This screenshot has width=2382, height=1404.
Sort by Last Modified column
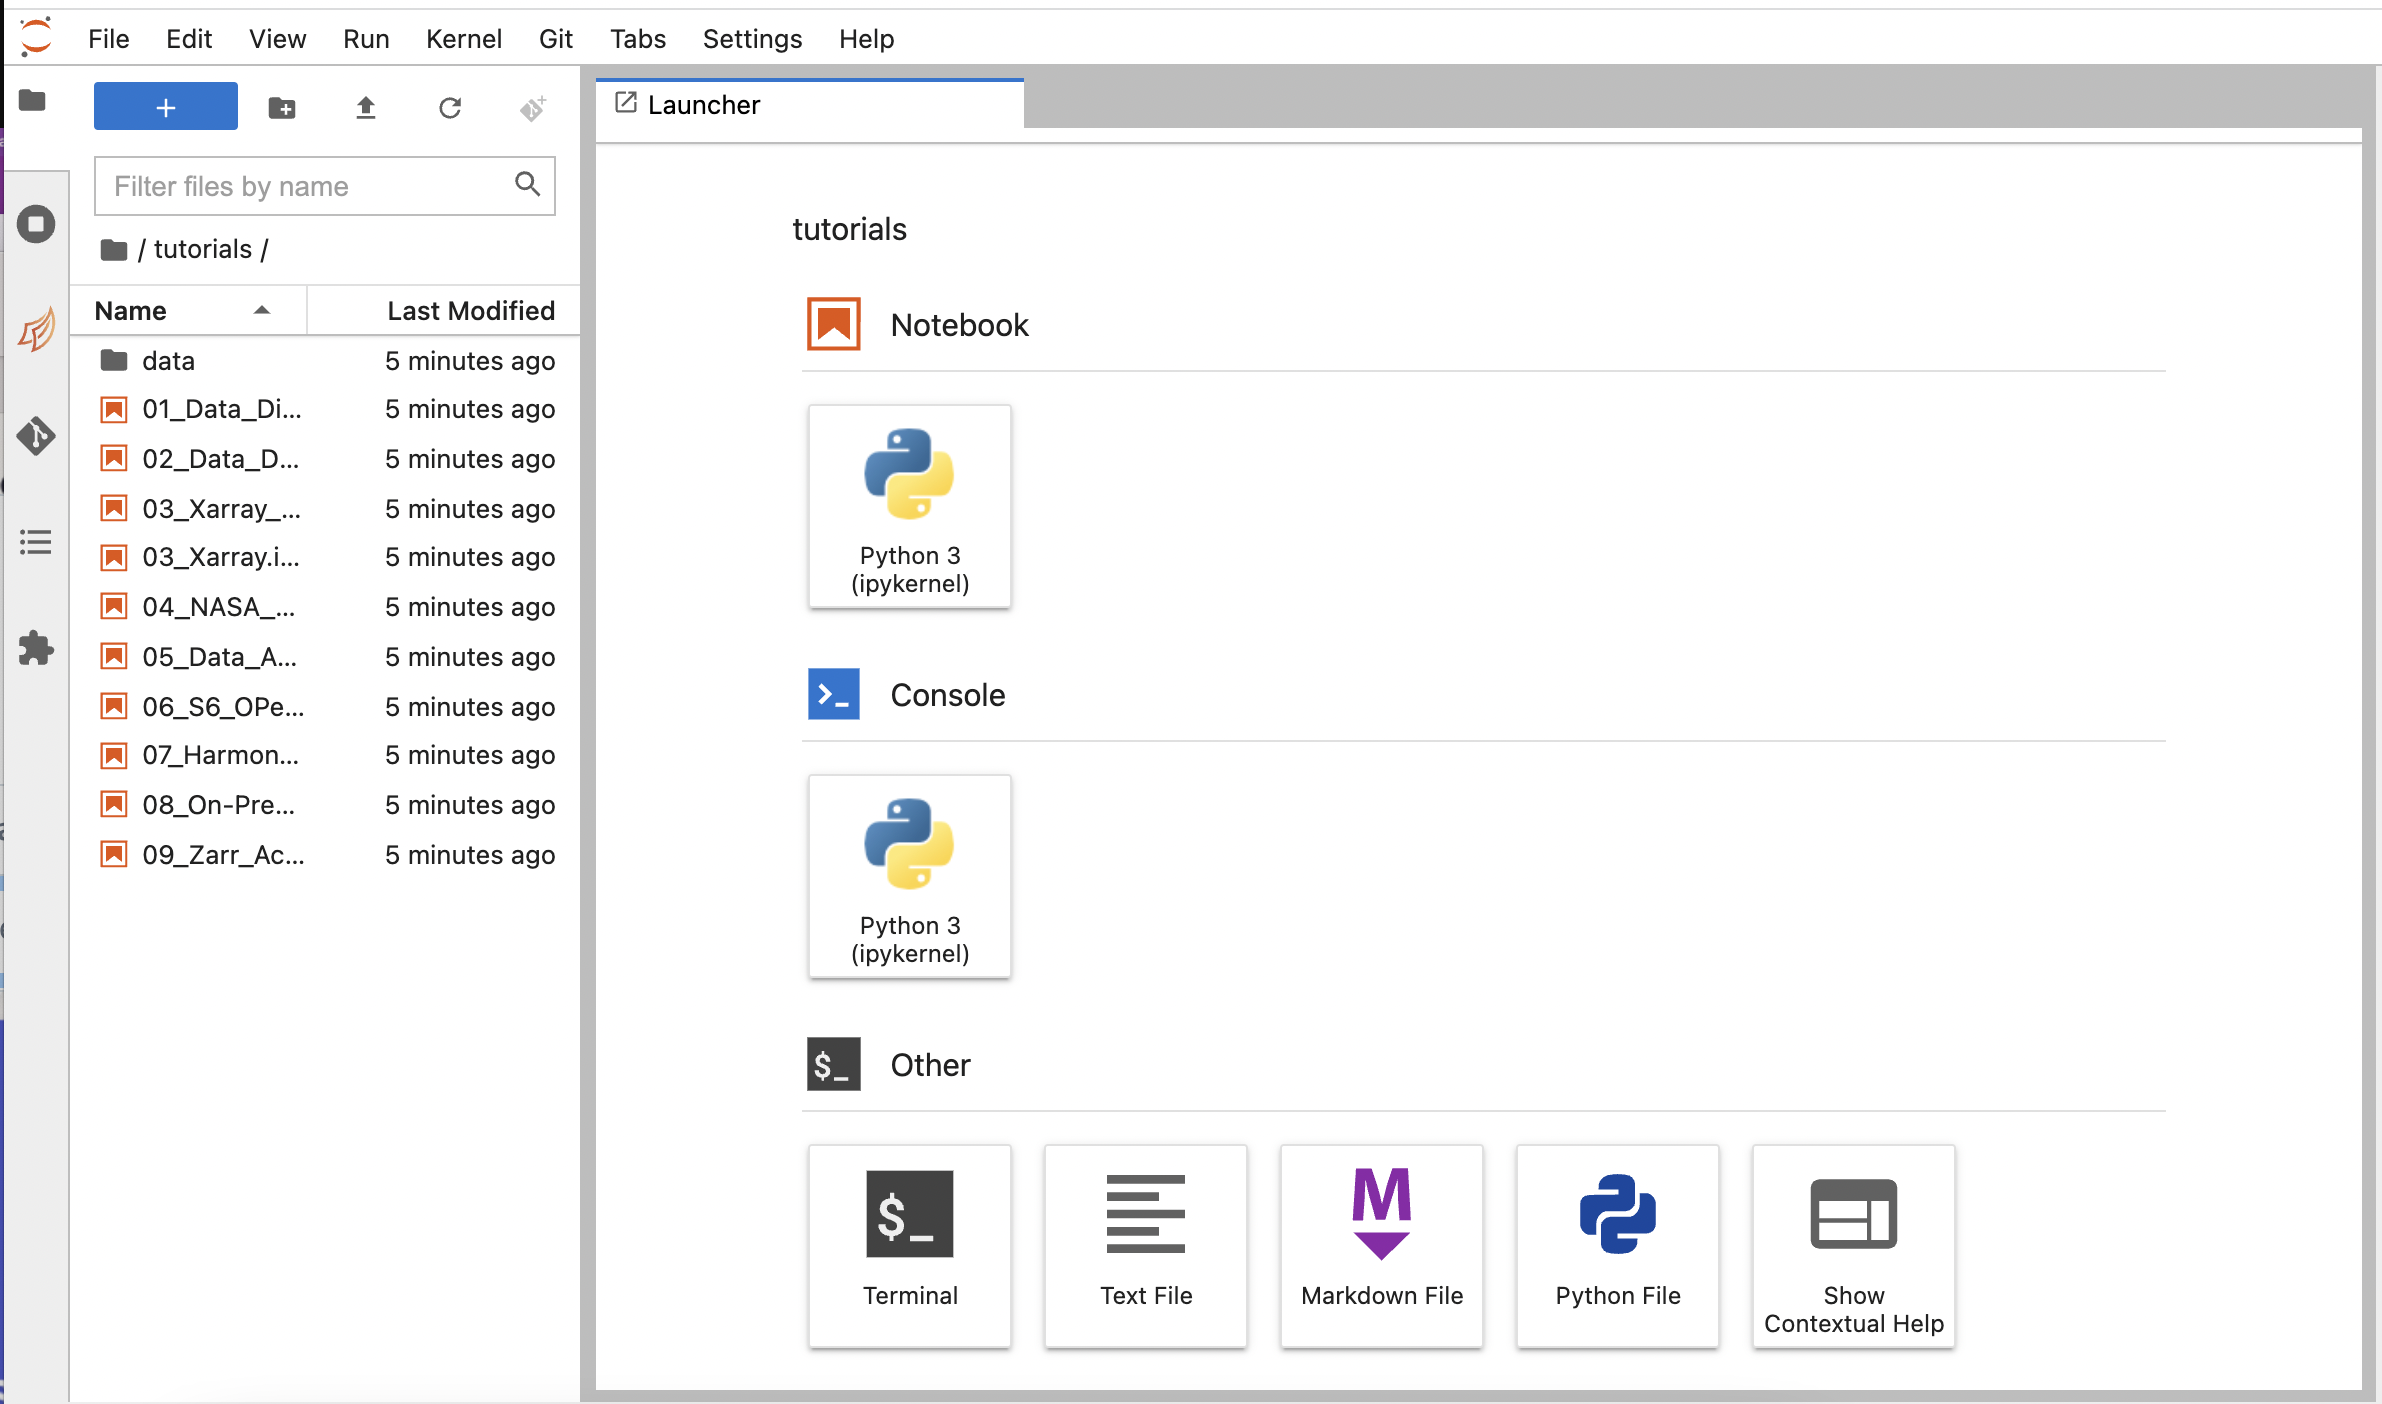pos(470,311)
